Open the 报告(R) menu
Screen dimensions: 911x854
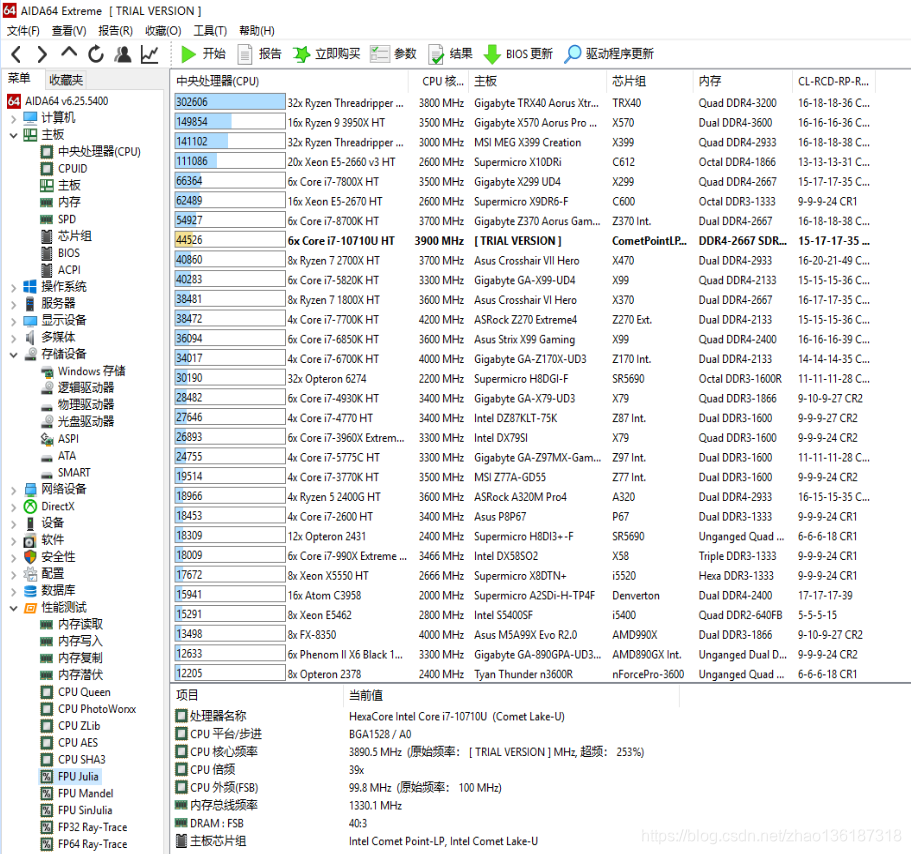[116, 31]
